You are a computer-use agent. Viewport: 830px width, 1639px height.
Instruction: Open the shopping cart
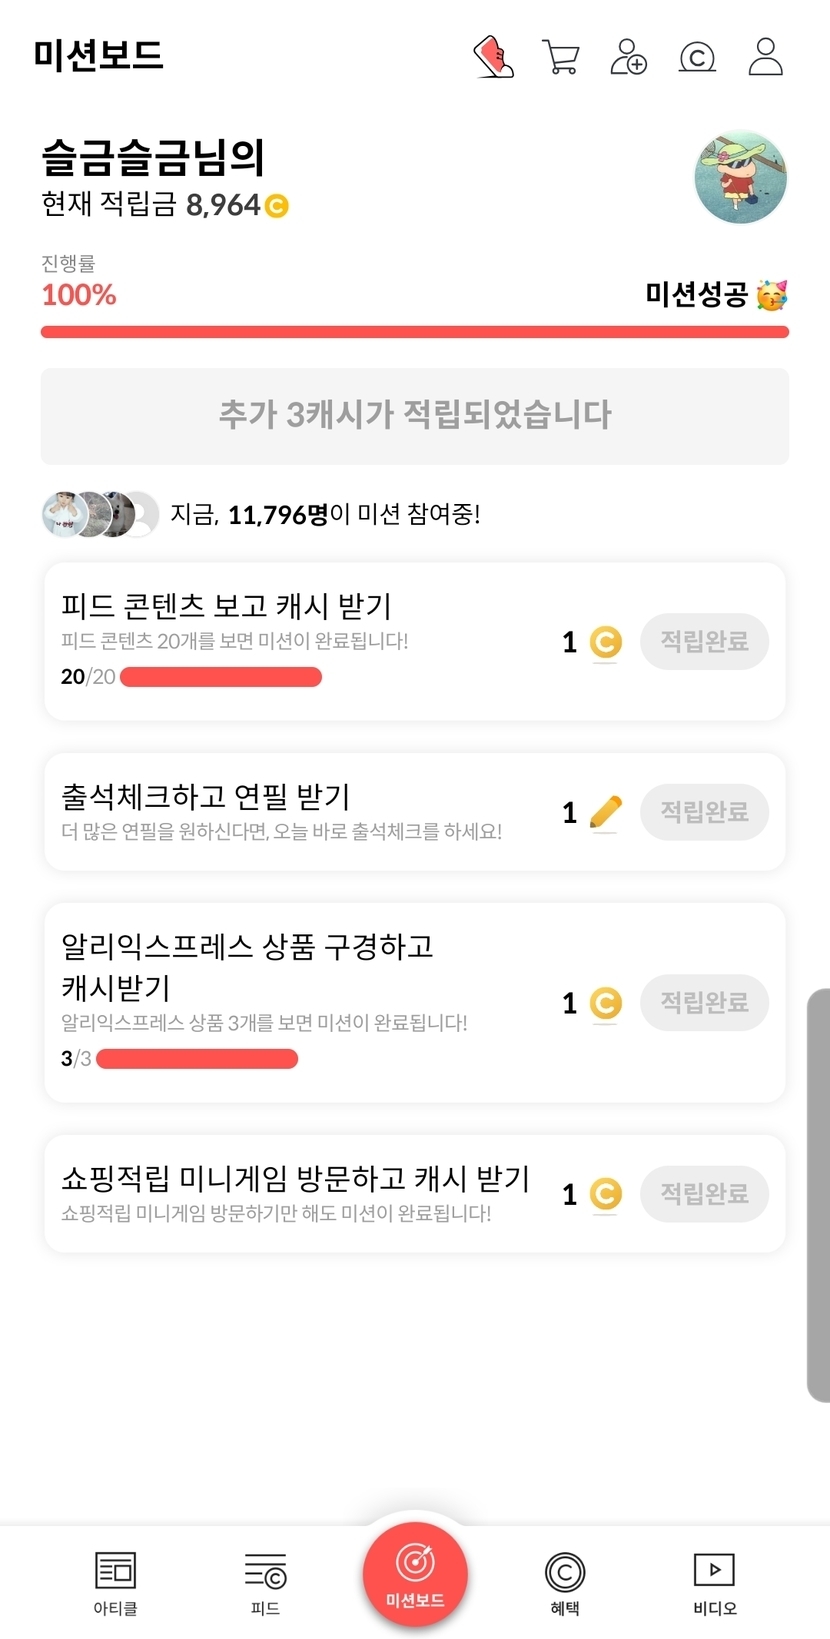pos(560,57)
